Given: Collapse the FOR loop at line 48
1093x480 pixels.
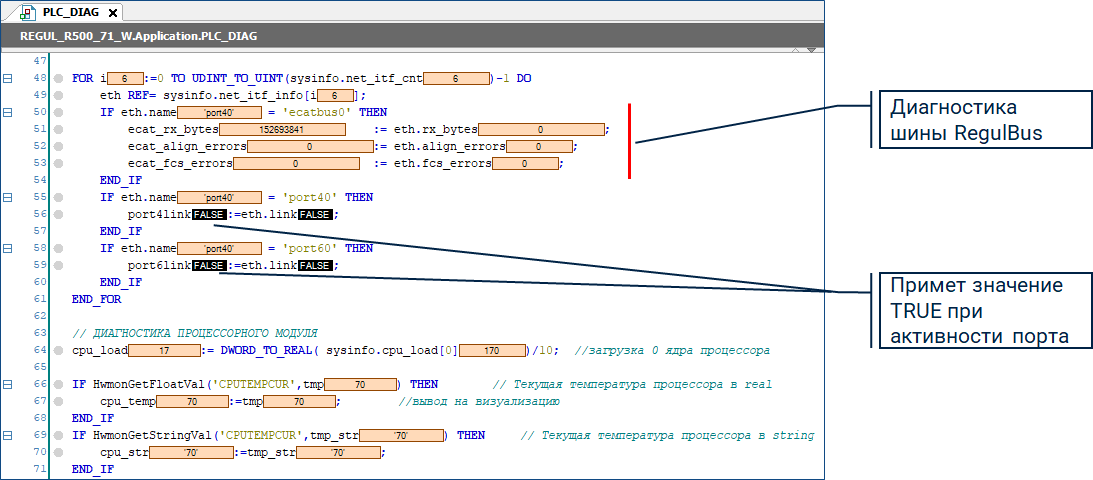Looking at the screenshot, I should click(x=8, y=78).
